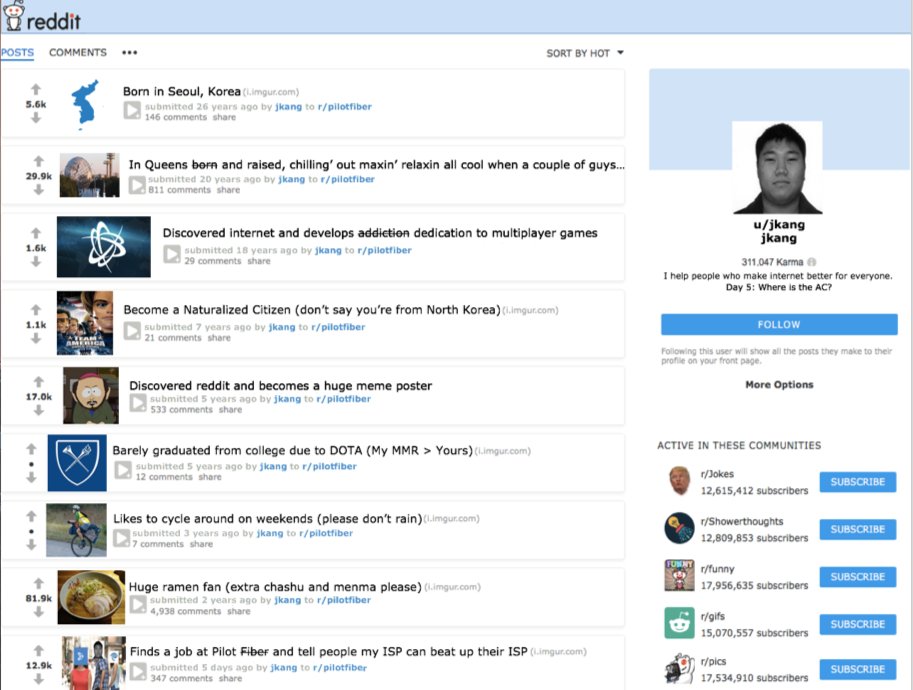Image resolution: width=913 pixels, height=690 pixels.
Task: Downvote the 'Discovered internet' post
Action: click(x=36, y=261)
